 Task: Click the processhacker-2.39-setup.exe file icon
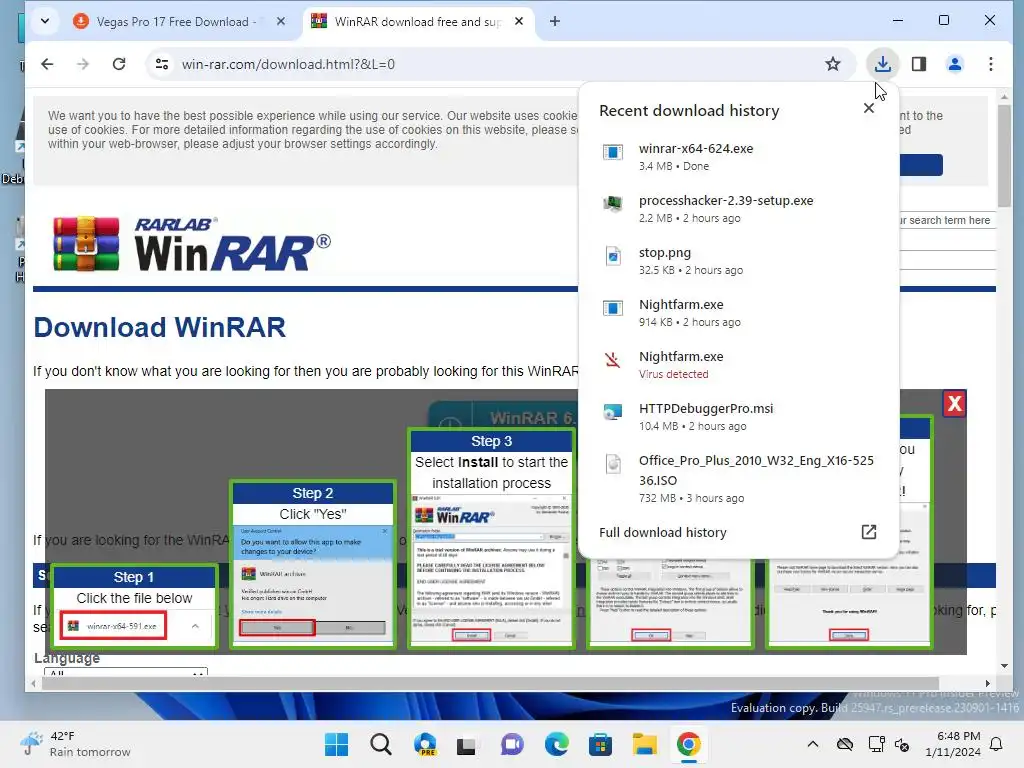click(x=612, y=204)
